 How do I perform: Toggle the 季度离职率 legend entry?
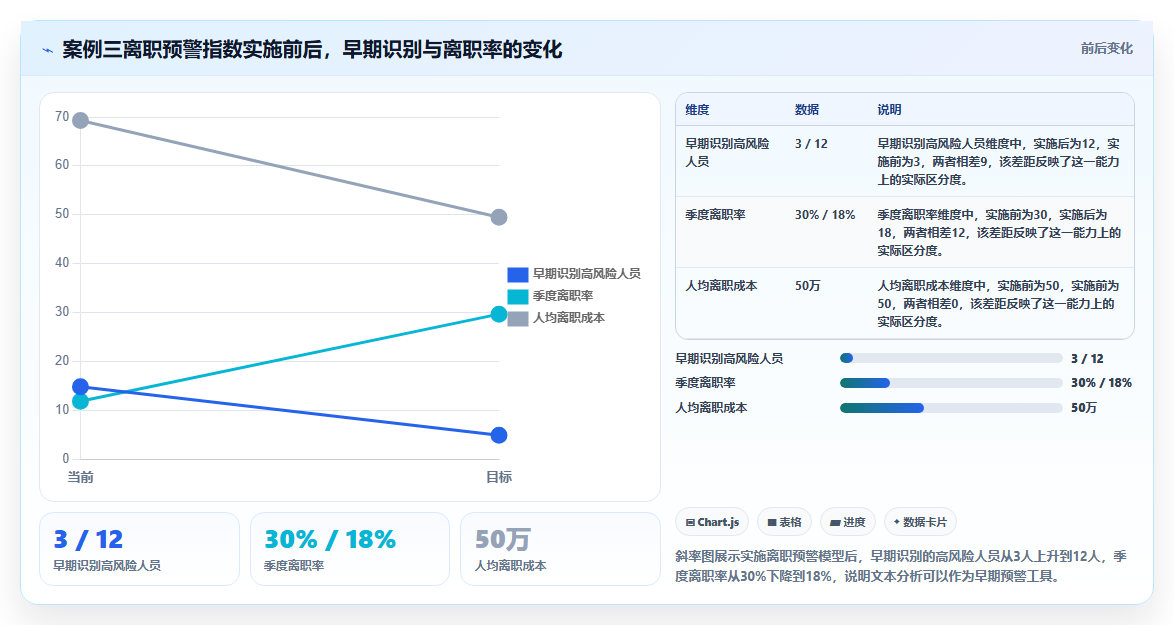[550, 296]
